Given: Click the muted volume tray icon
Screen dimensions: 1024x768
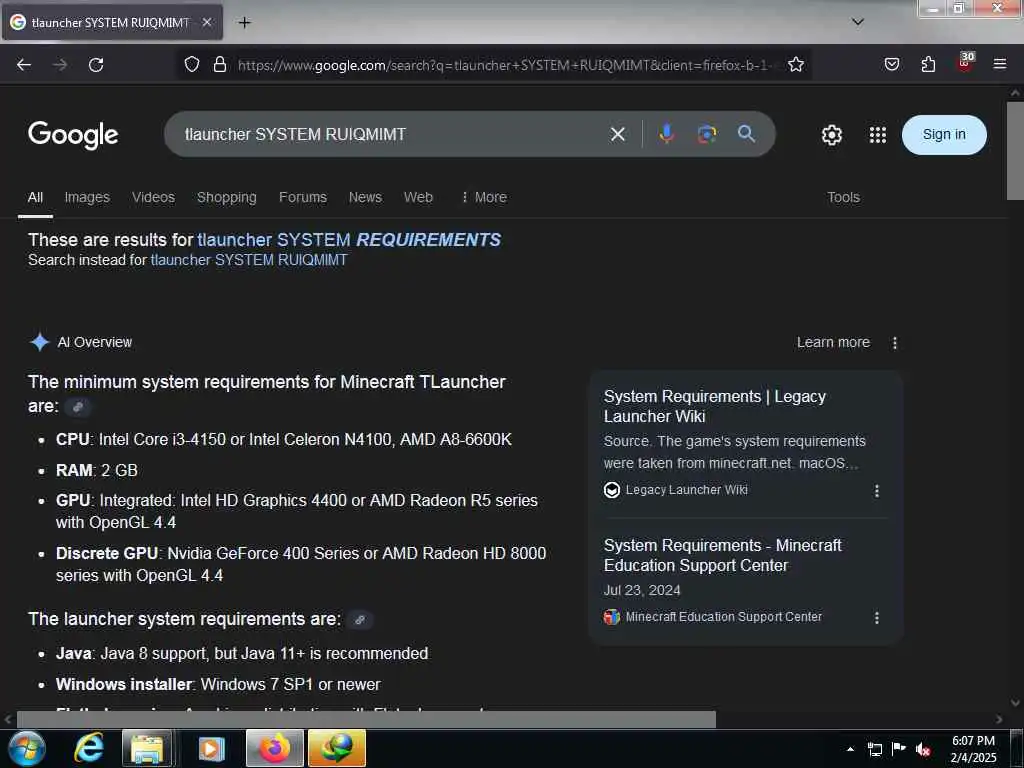Looking at the screenshot, I should pos(922,749).
